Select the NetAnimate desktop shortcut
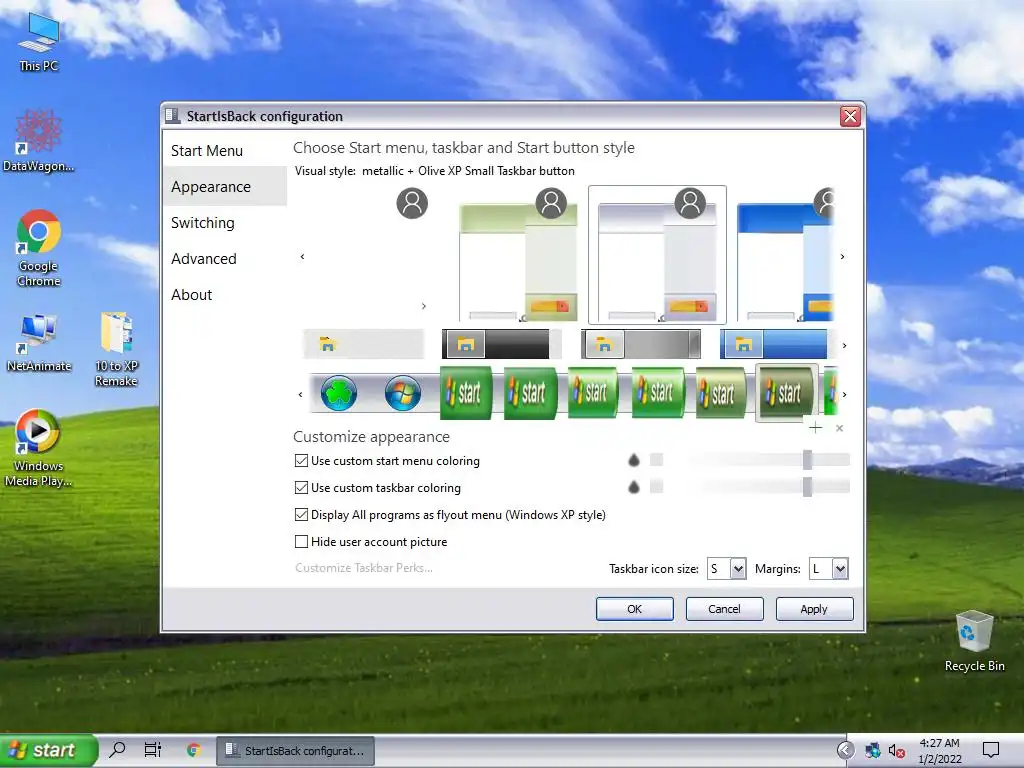Image resolution: width=1024 pixels, height=768 pixels. pos(39,343)
